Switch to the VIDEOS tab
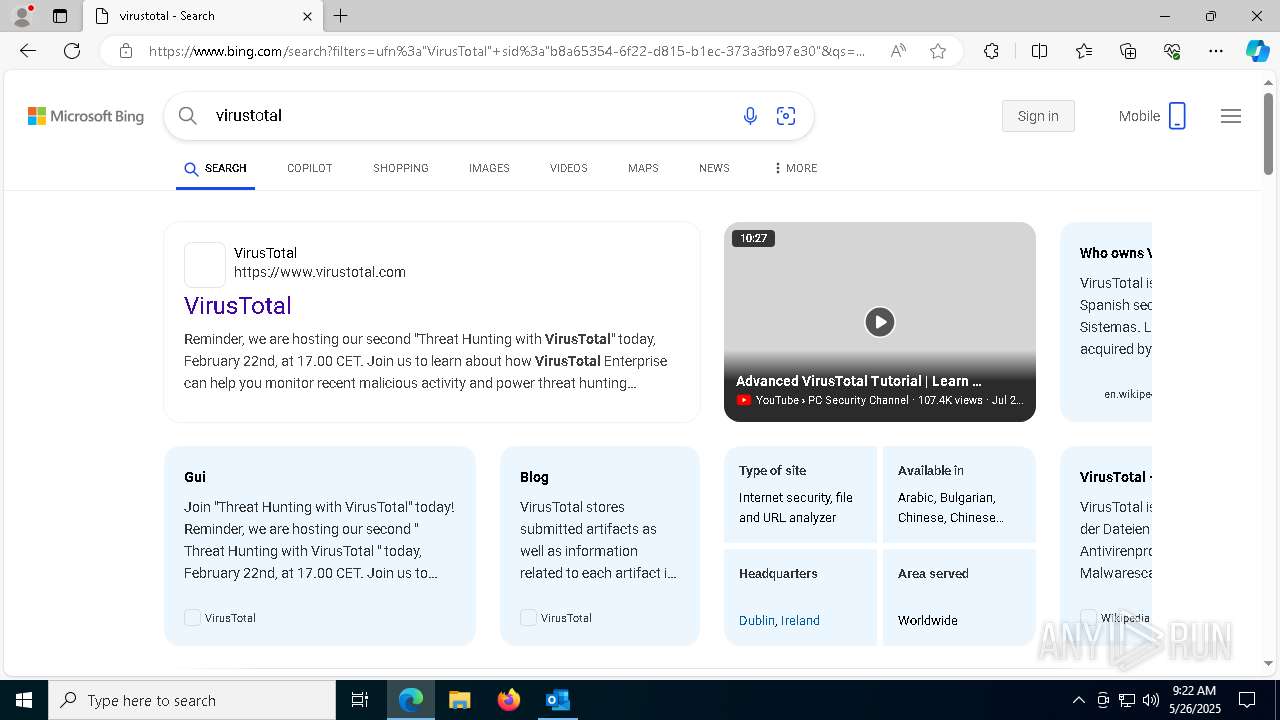The height and width of the screenshot is (720, 1280). (569, 168)
